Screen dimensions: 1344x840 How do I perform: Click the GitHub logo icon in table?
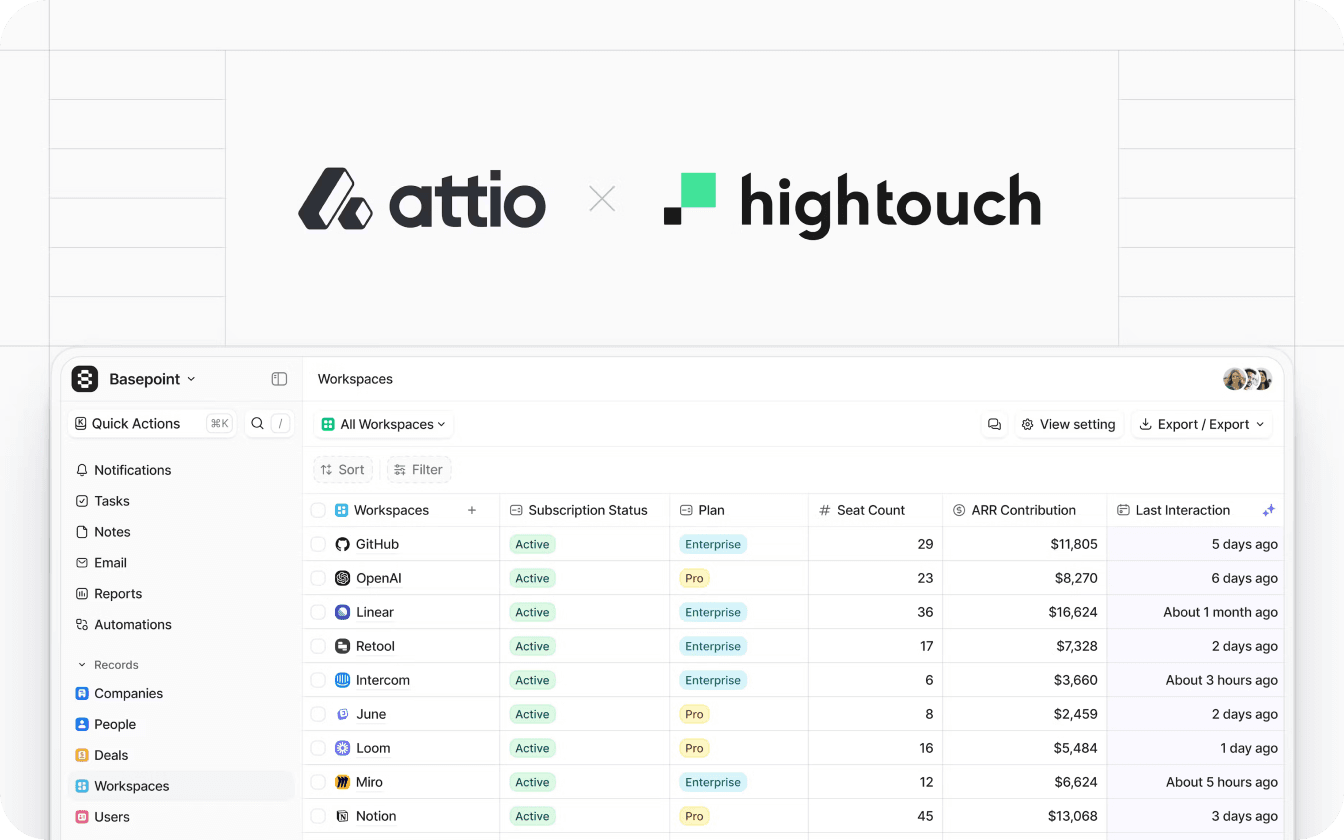tap(342, 544)
